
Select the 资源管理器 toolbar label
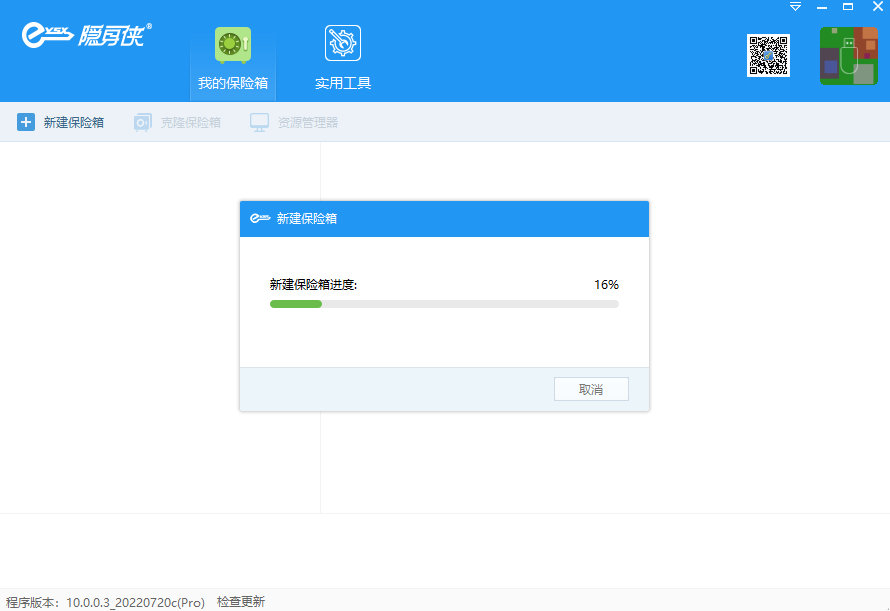click(x=308, y=123)
